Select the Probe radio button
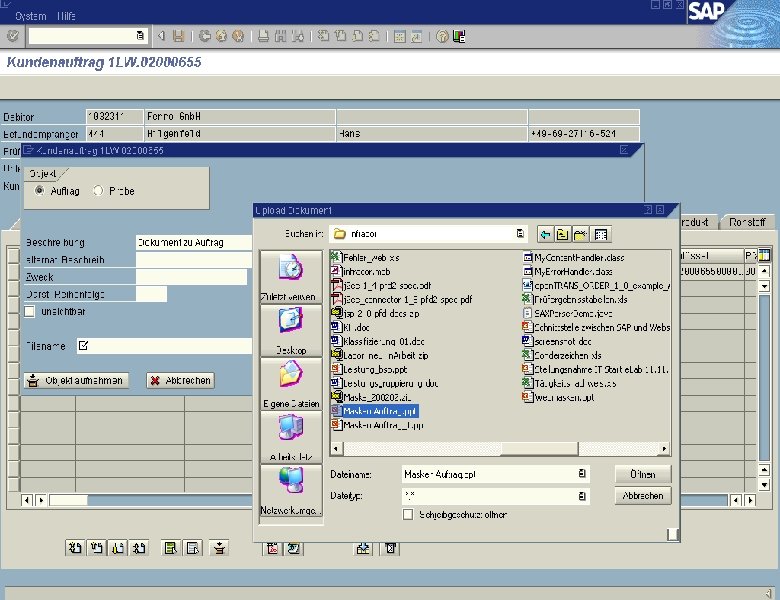The height and width of the screenshot is (600, 780). pyautogui.click(x=98, y=191)
